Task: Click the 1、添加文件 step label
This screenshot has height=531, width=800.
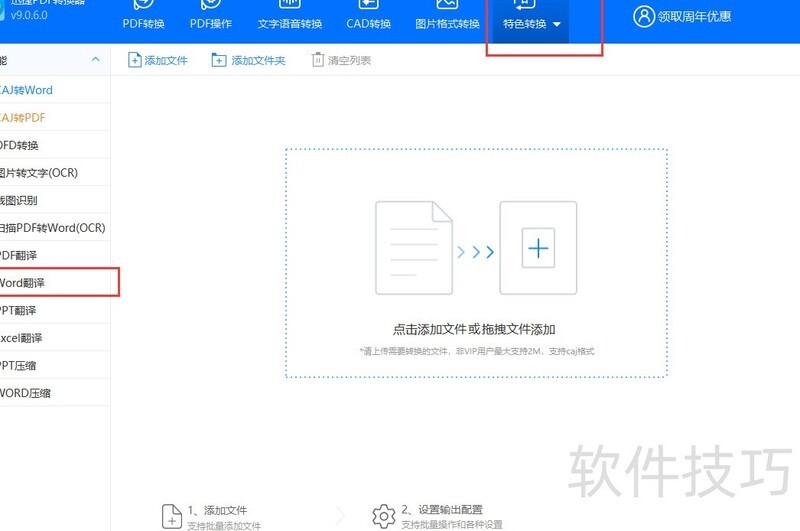Action: pyautogui.click(x=217, y=510)
